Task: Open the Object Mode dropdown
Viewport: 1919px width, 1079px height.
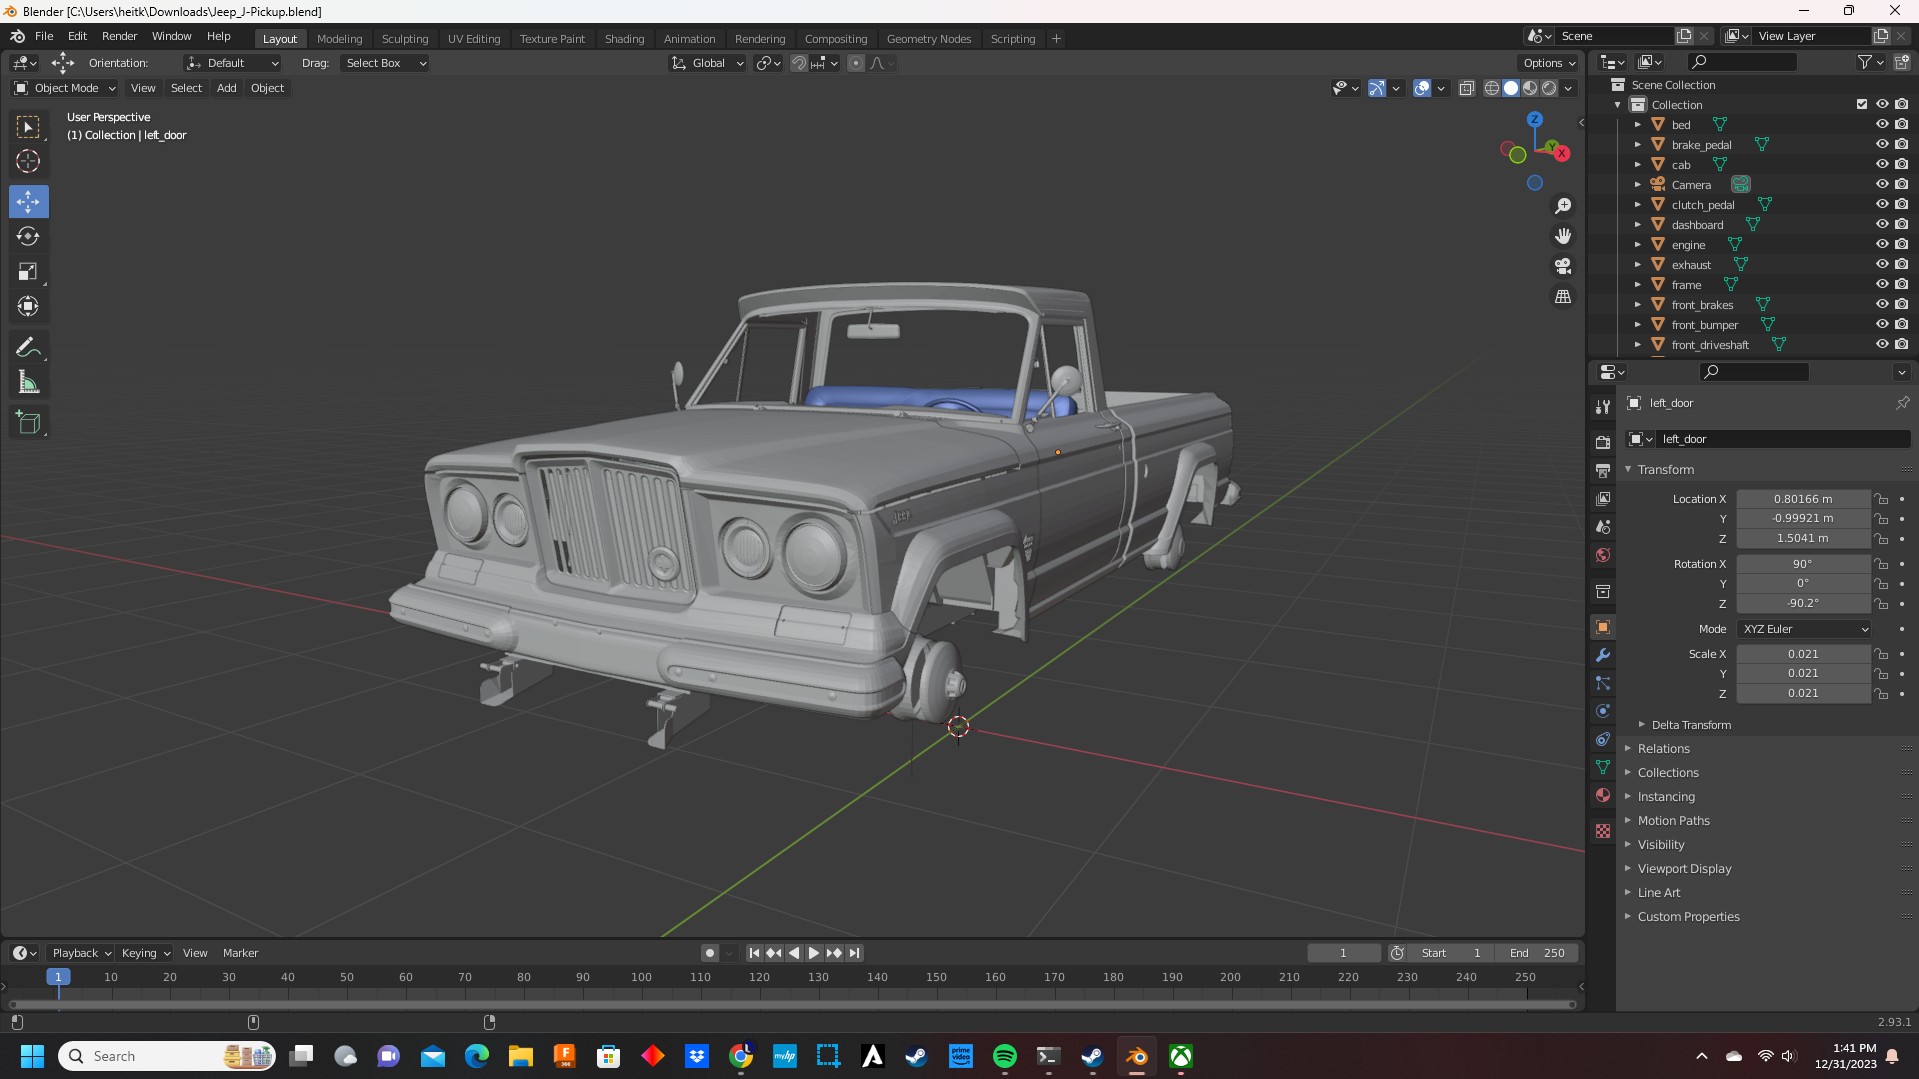Action: pos(65,88)
